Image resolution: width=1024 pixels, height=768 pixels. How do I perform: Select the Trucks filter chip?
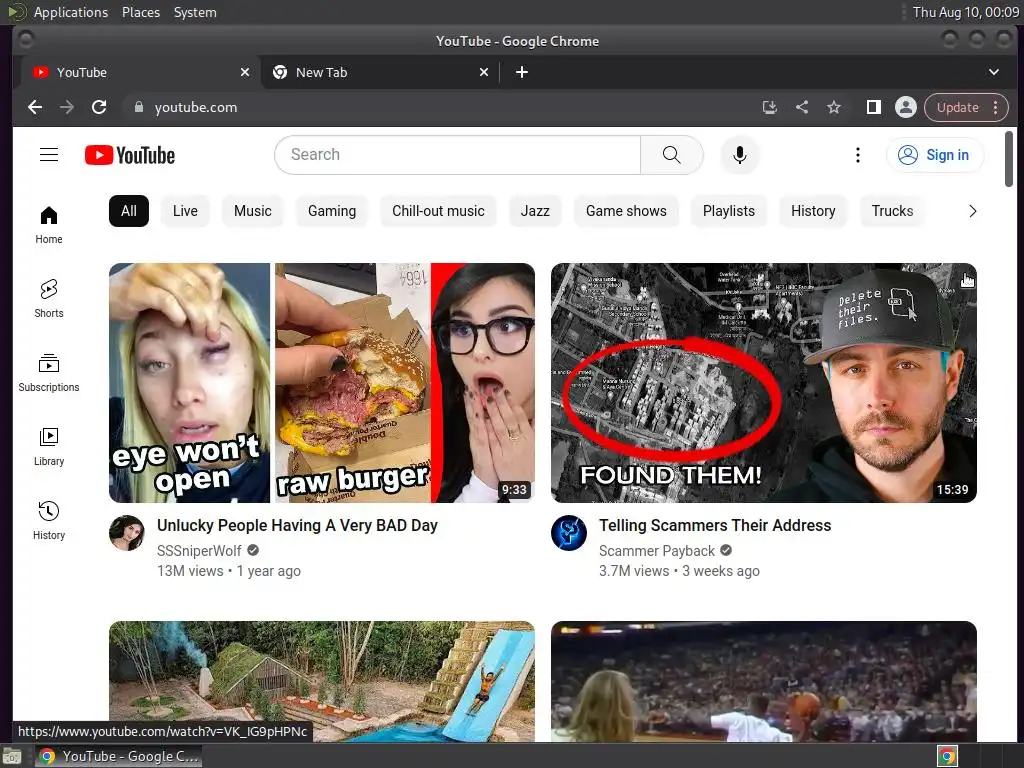tap(892, 211)
